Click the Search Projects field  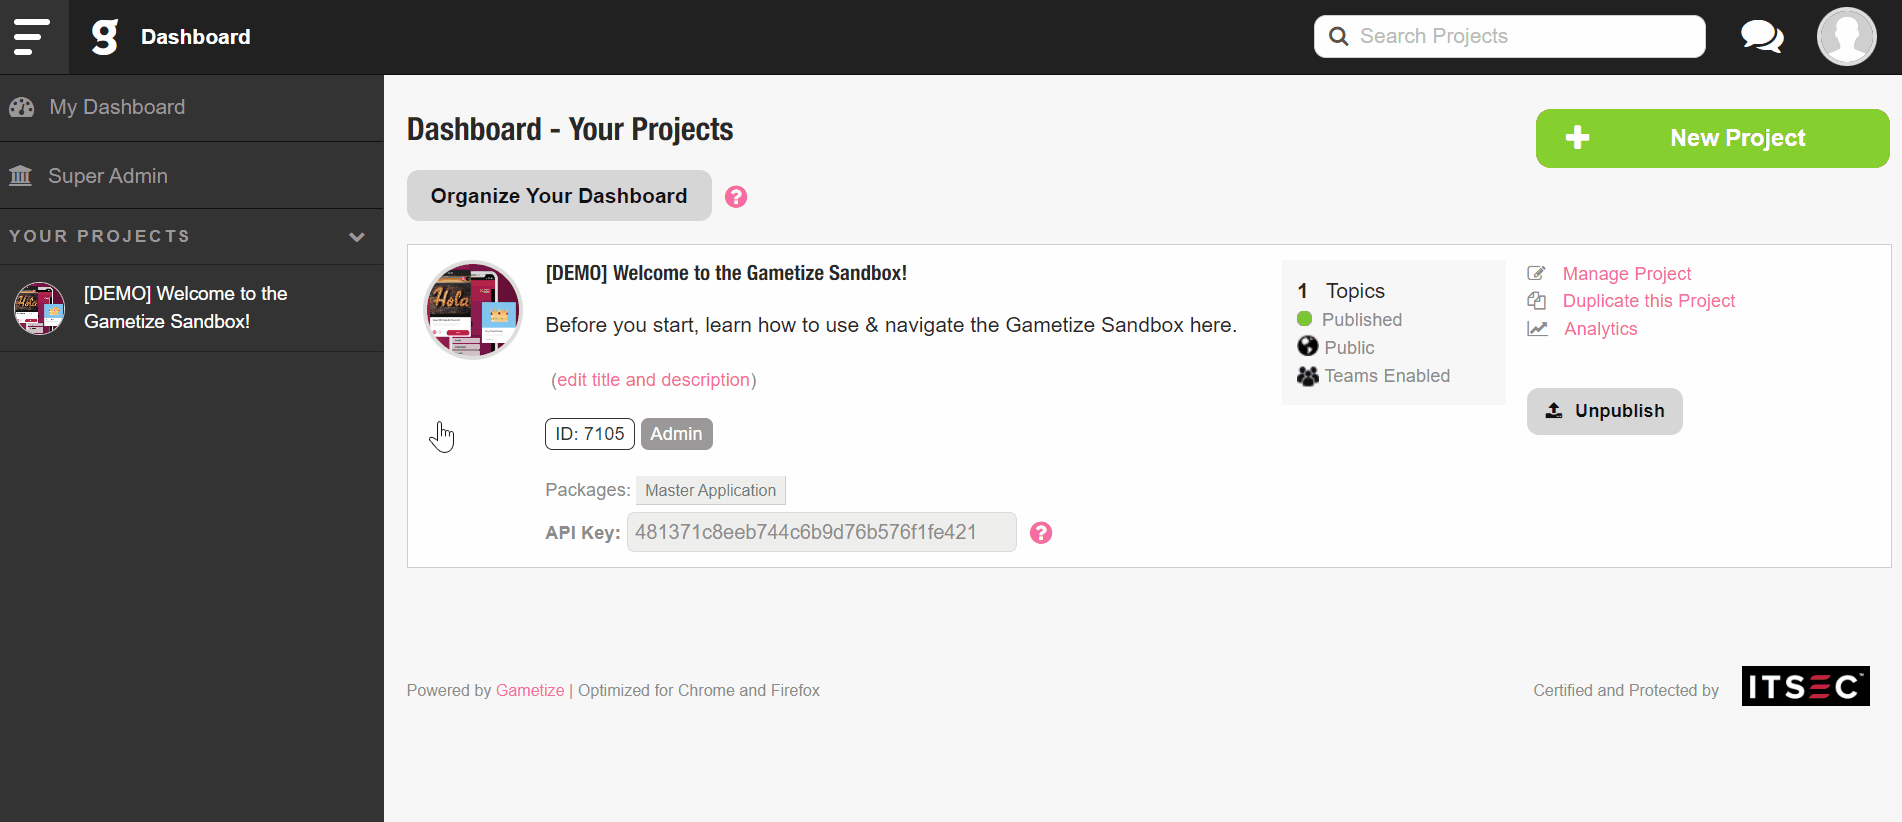click(1509, 36)
